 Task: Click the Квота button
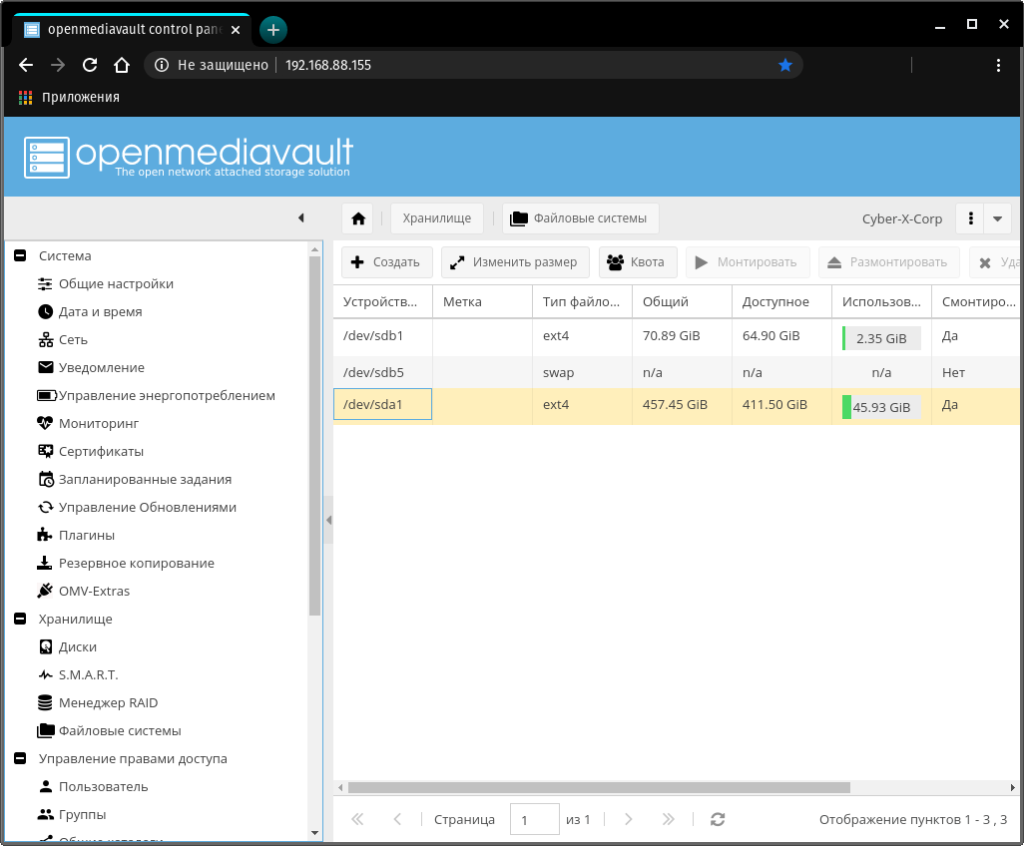coord(637,262)
